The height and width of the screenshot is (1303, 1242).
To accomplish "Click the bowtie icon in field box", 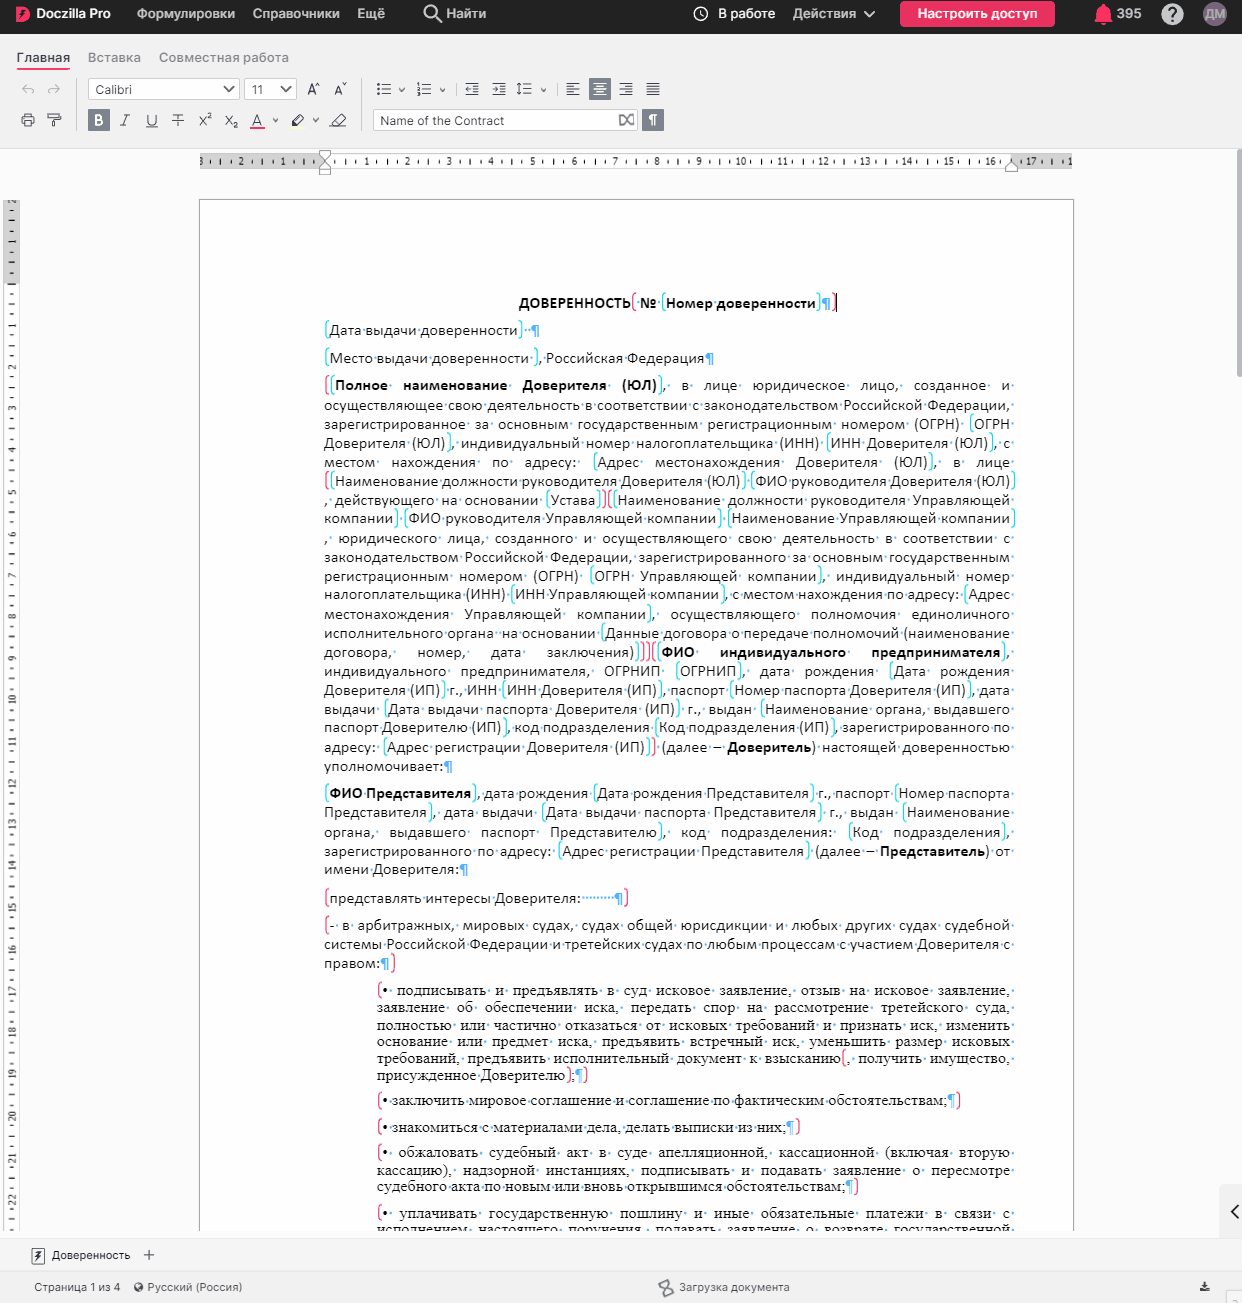I will (x=626, y=120).
